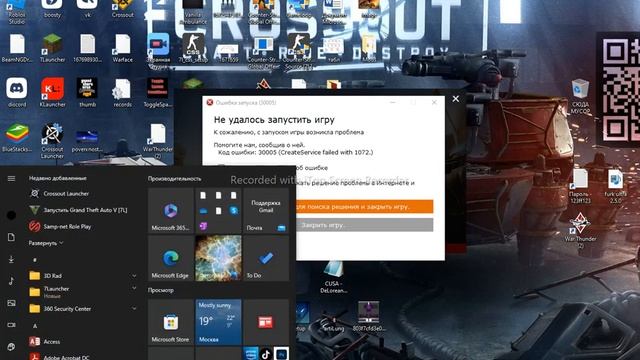Click the Просмотр tile group heading
This screenshot has height=360, width=640.
[x=161, y=290]
